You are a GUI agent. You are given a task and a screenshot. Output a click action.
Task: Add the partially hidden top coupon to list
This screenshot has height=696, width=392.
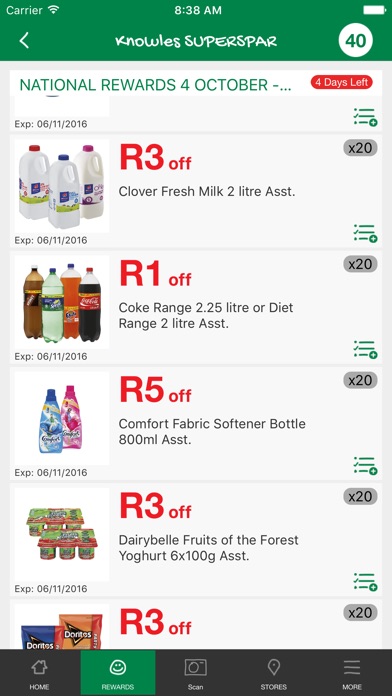pyautogui.click(x=365, y=117)
